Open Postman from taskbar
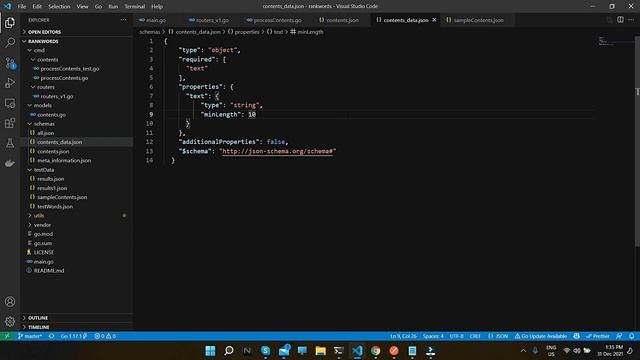The height and width of the screenshot is (360, 640). (394, 351)
